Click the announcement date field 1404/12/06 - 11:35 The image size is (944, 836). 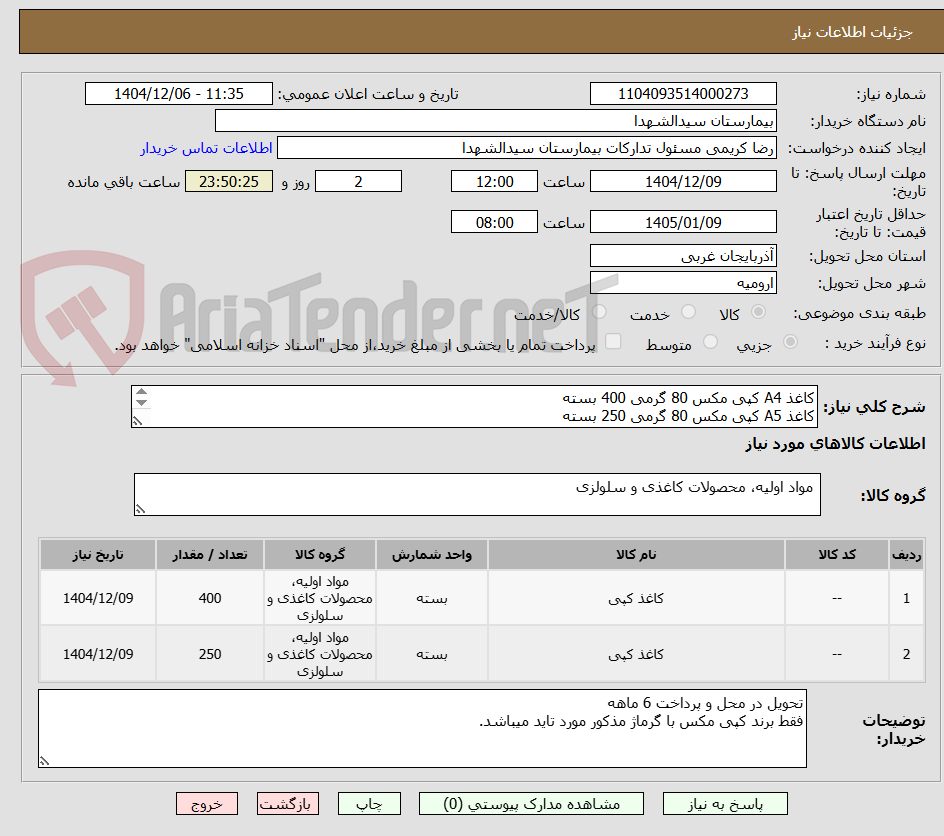click(179, 94)
